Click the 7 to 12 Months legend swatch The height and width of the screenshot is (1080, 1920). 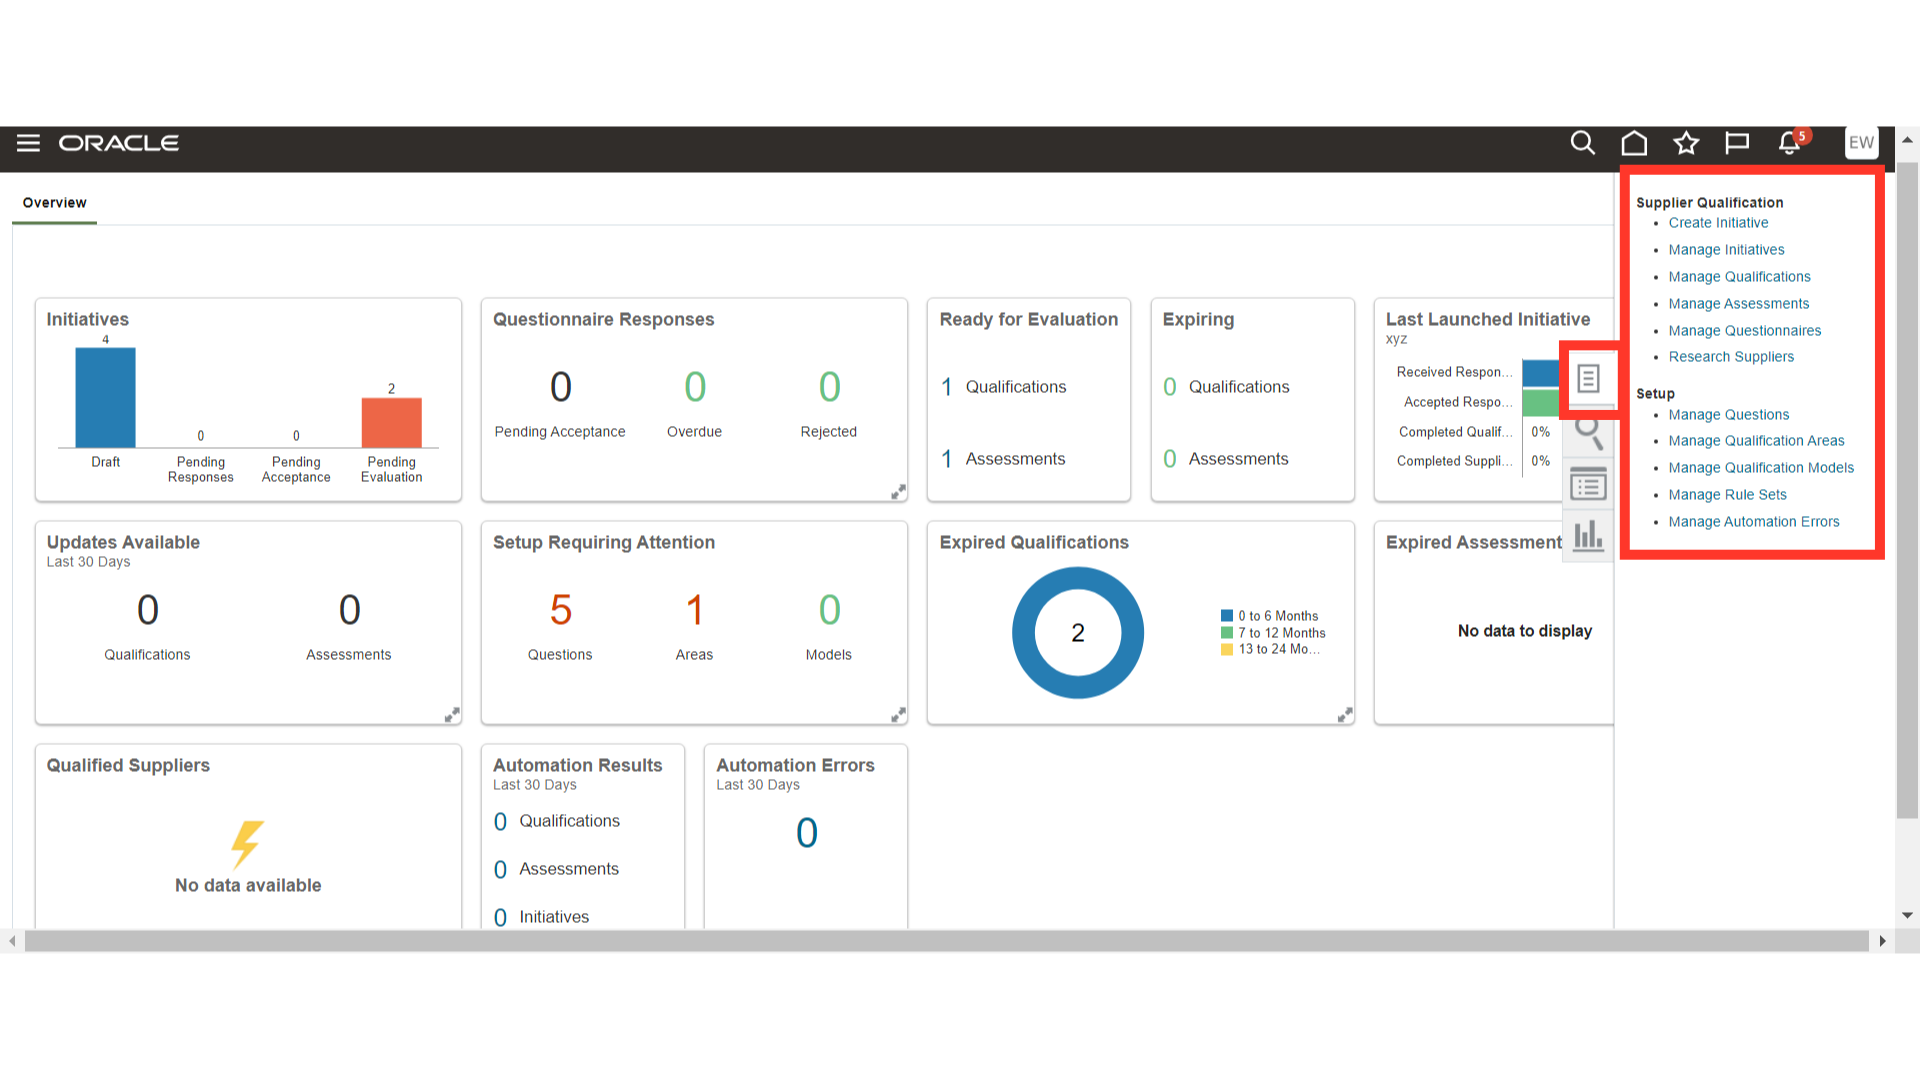pos(1226,633)
